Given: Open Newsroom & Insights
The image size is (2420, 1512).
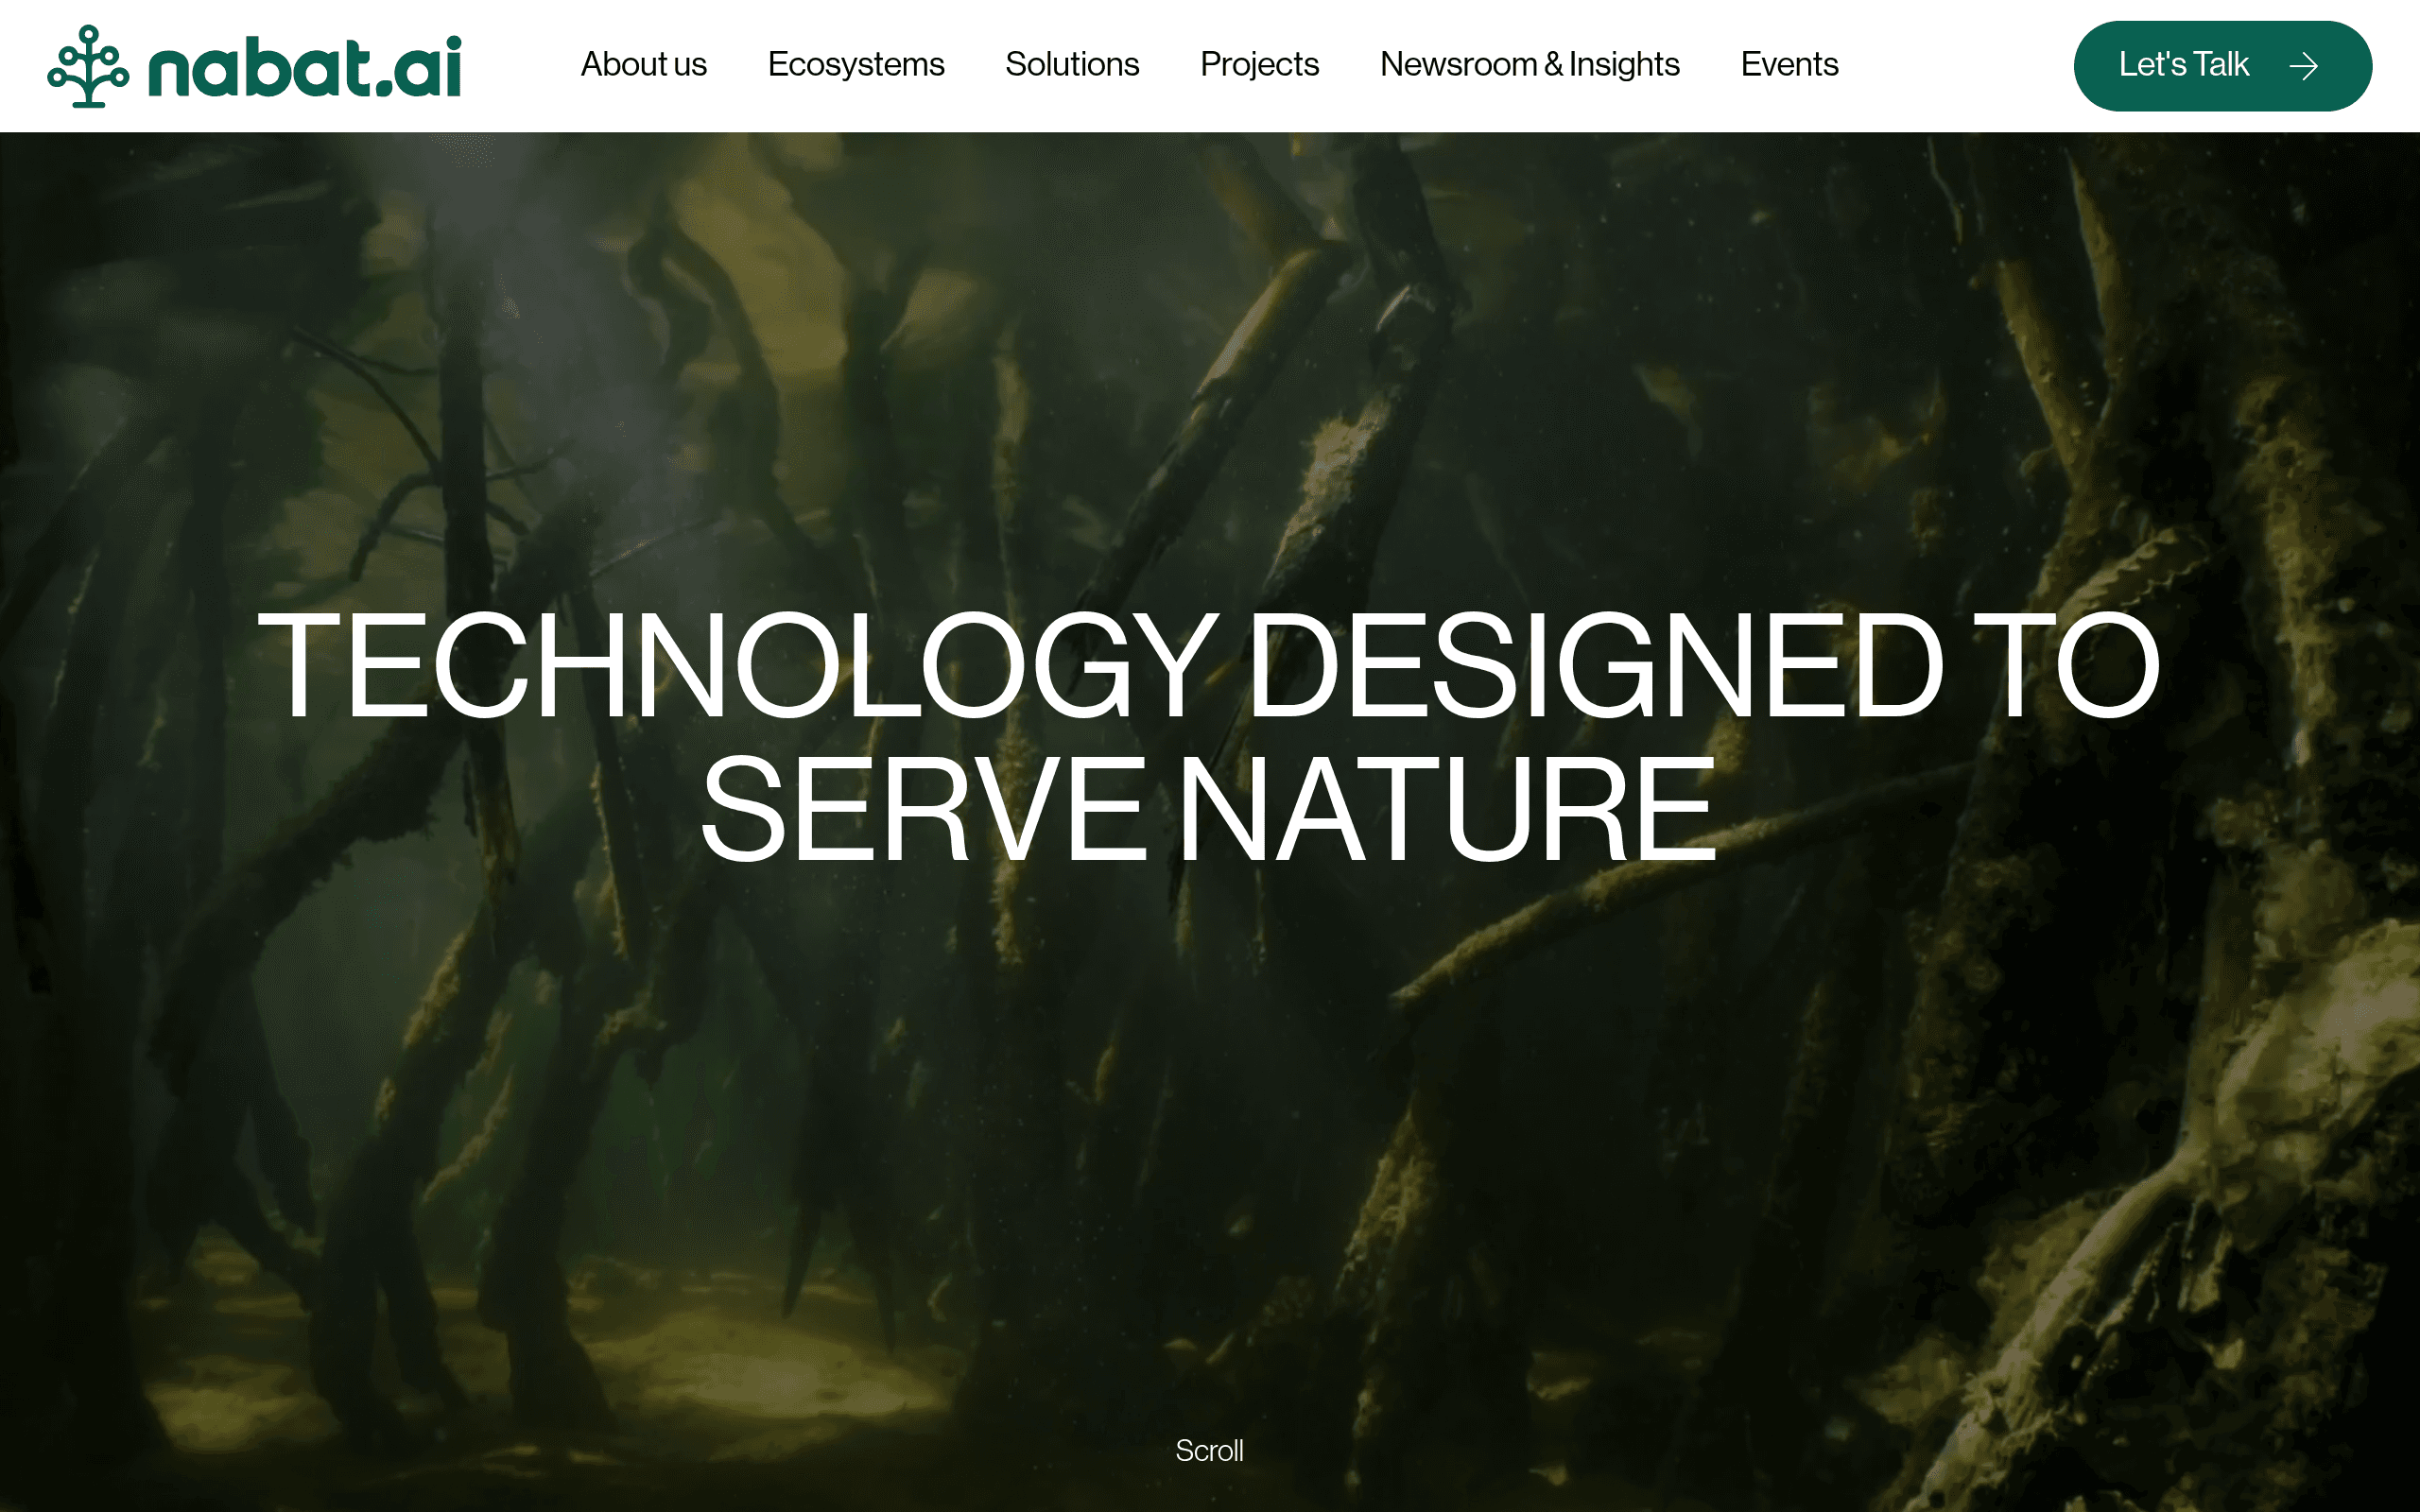Looking at the screenshot, I should pyautogui.click(x=1529, y=65).
